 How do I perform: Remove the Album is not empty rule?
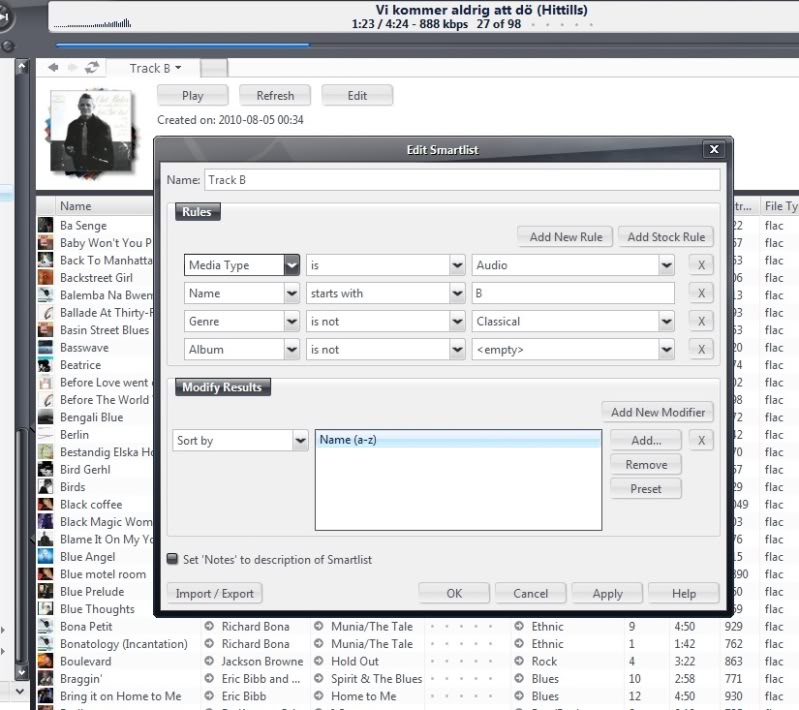[x=701, y=349]
